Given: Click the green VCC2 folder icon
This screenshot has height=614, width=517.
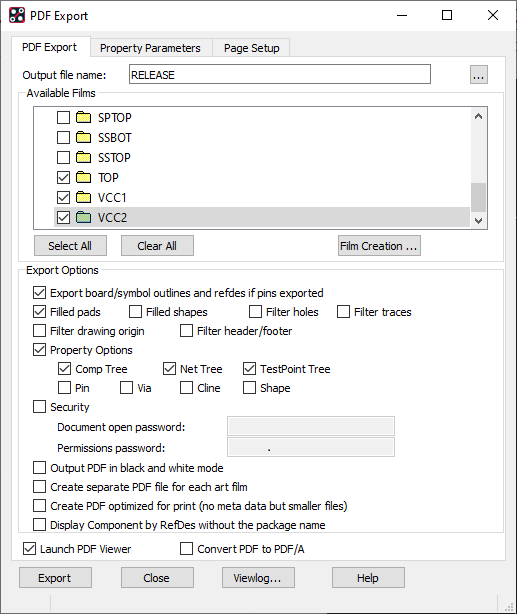Looking at the screenshot, I should pos(83,217).
